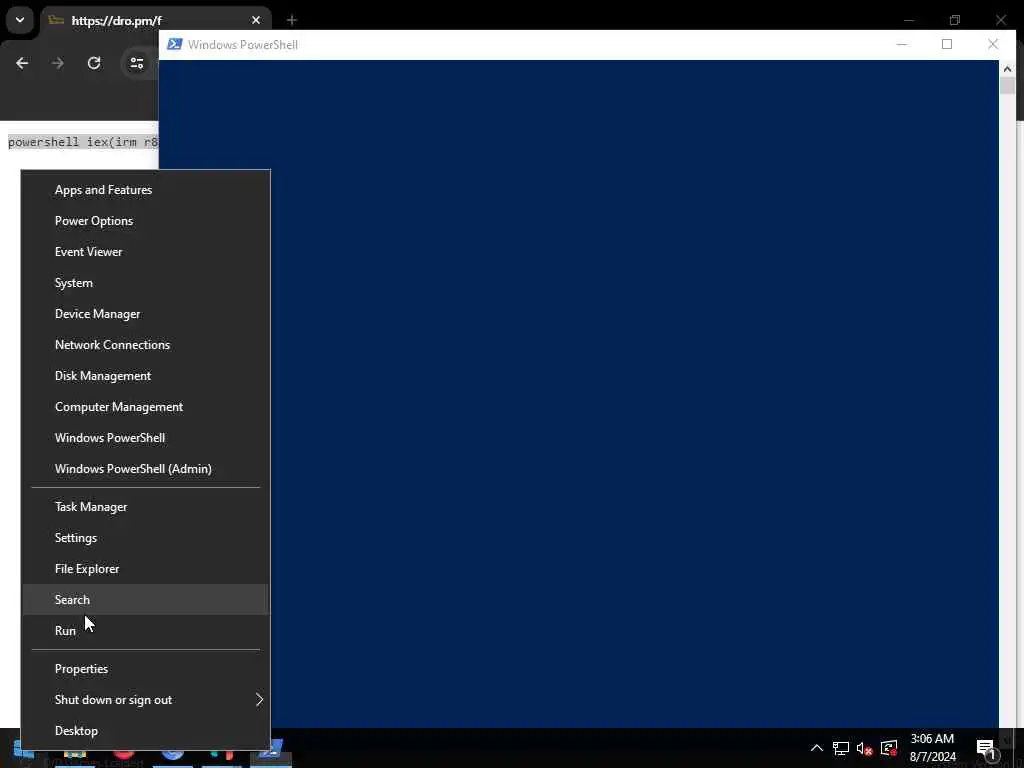
Task: Click the PowerShell window title icon
Action: (174, 44)
